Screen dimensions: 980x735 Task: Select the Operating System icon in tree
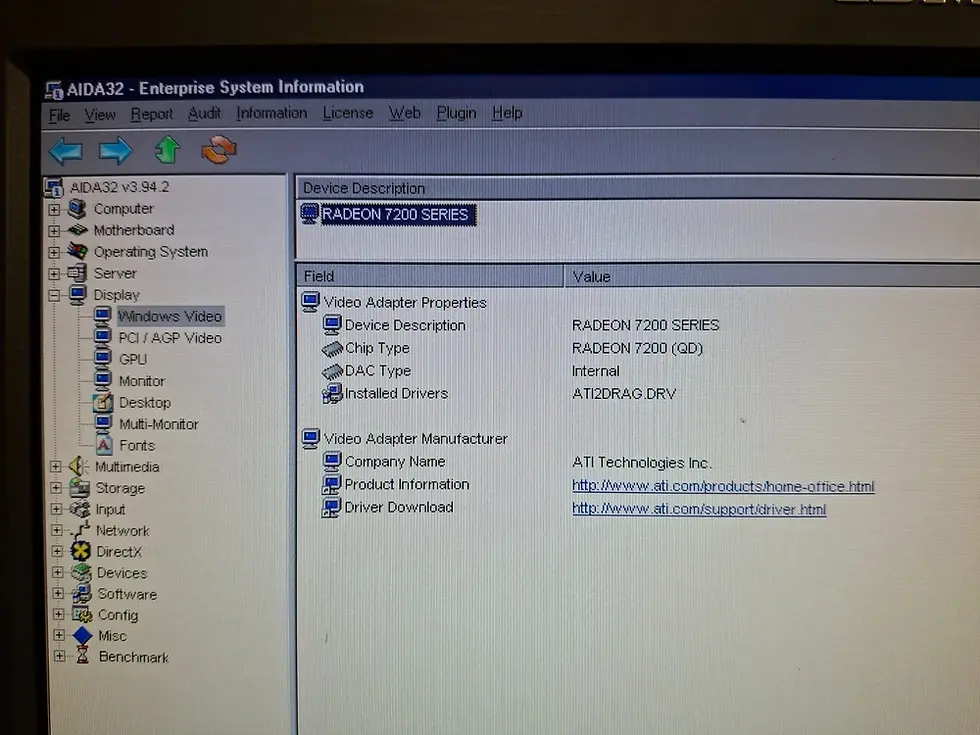(x=78, y=251)
